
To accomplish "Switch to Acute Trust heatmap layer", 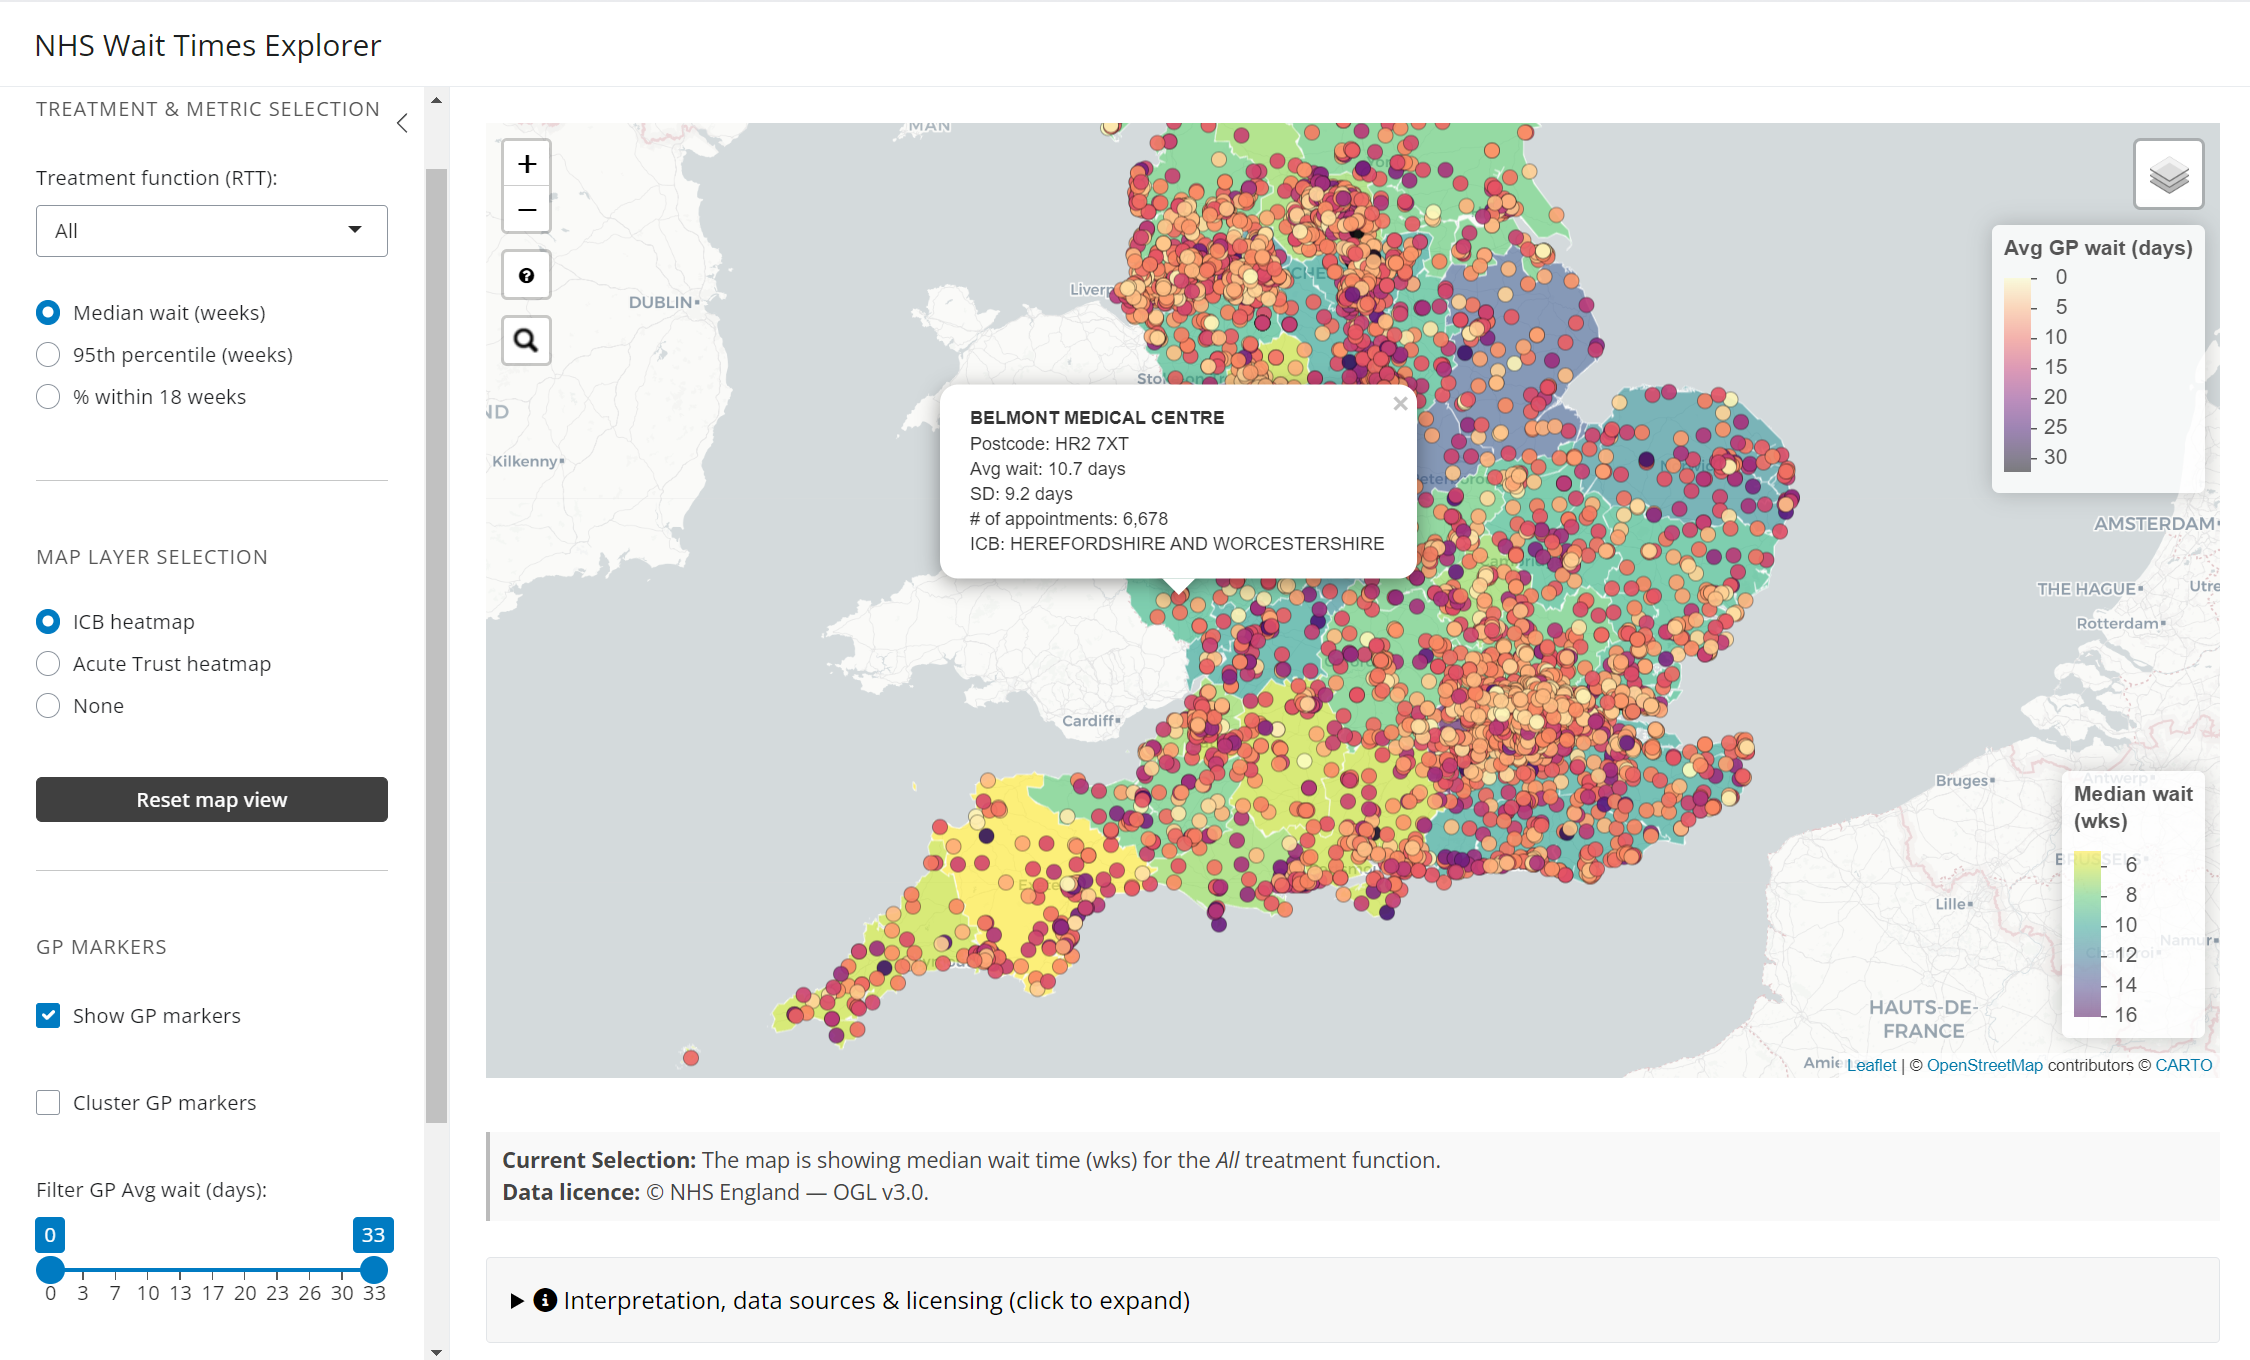I will tap(48, 664).
